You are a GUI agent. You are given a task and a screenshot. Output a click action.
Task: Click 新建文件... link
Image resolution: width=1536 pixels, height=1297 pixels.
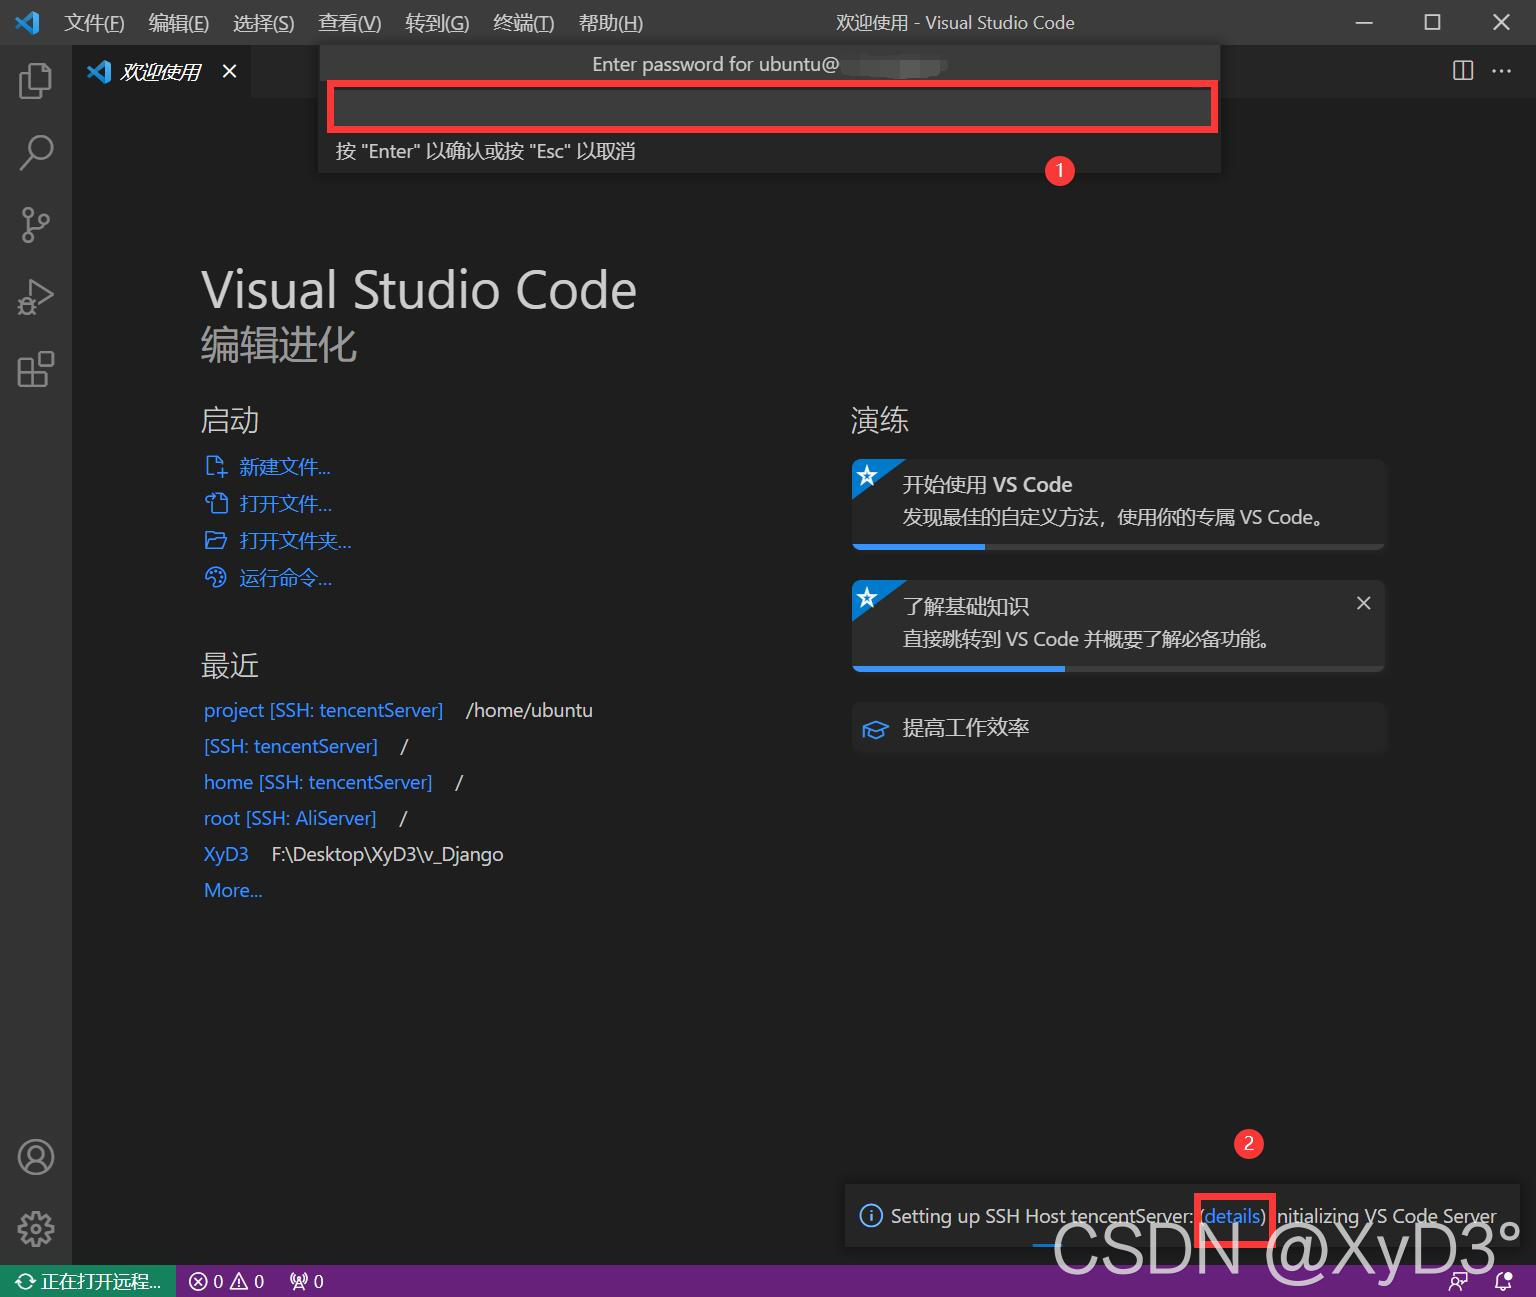click(285, 467)
